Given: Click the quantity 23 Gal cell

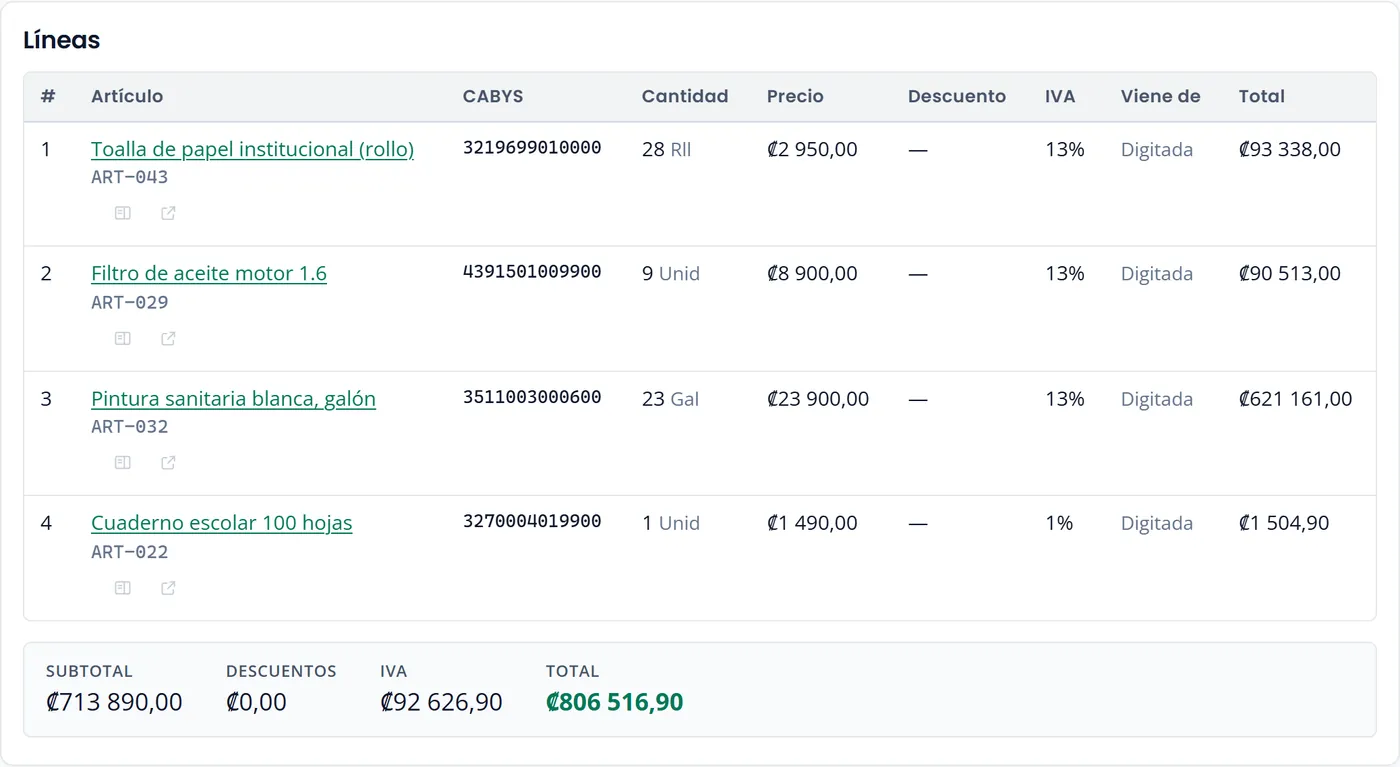Looking at the screenshot, I should [x=670, y=398].
